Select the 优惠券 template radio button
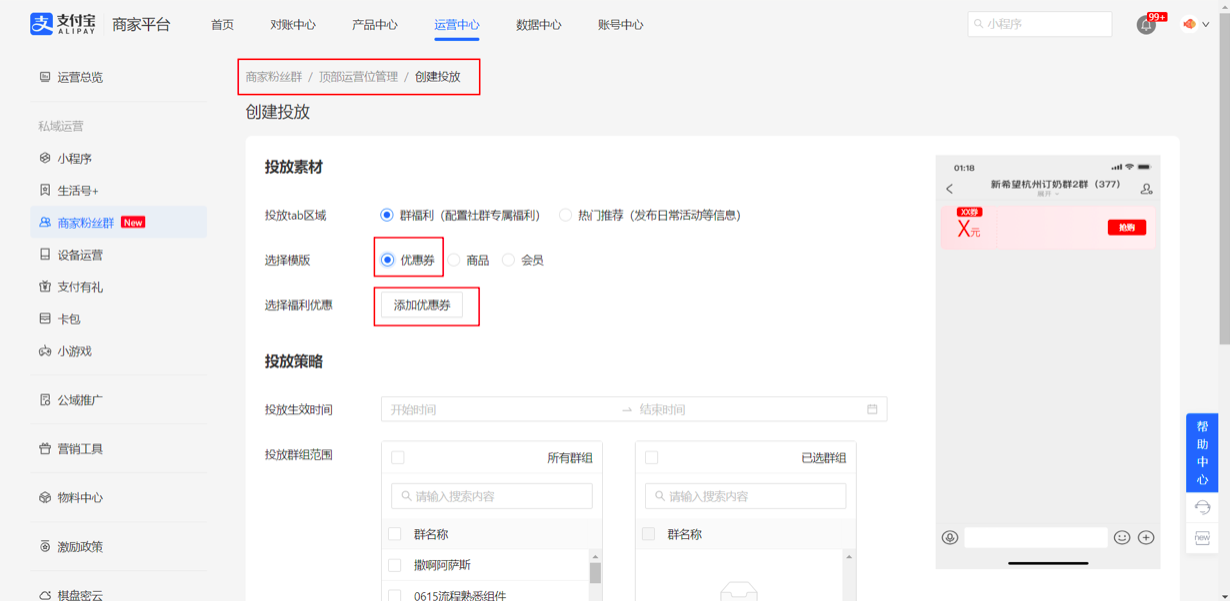Viewport: 1230px width, 601px height. [x=388, y=260]
